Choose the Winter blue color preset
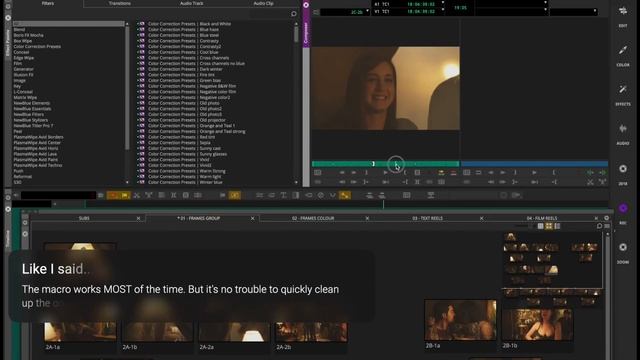 pos(185,182)
